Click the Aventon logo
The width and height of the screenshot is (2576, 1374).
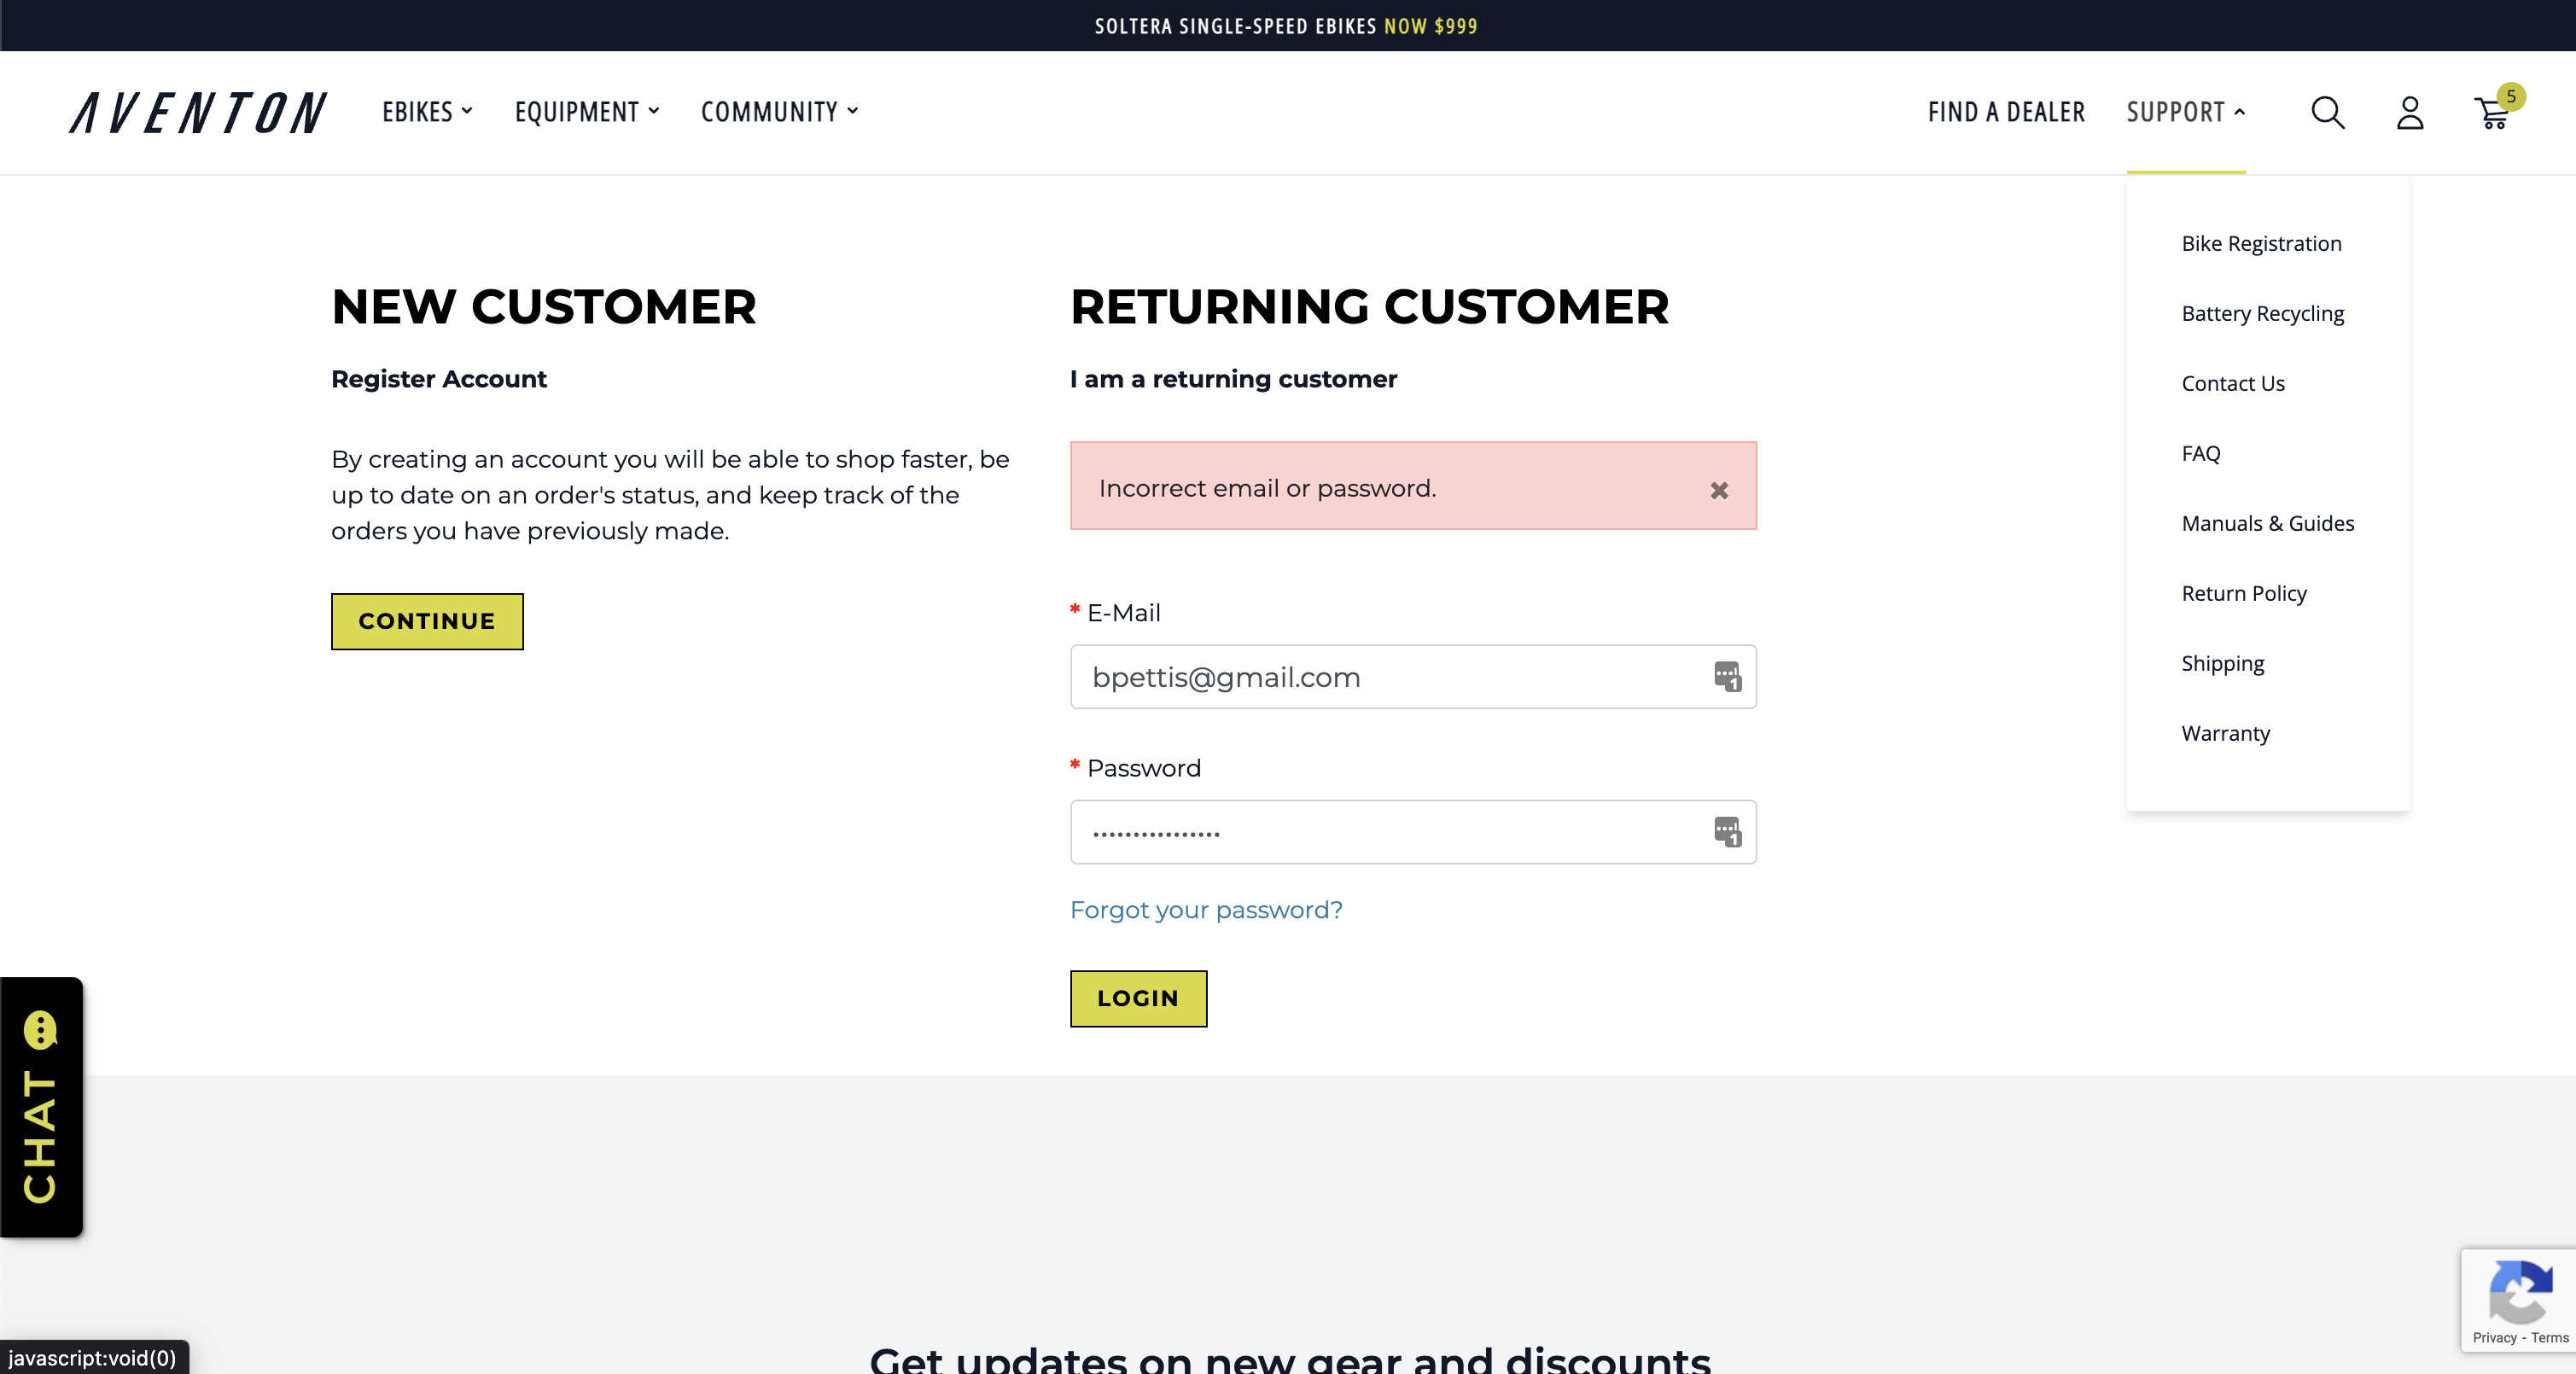198,112
